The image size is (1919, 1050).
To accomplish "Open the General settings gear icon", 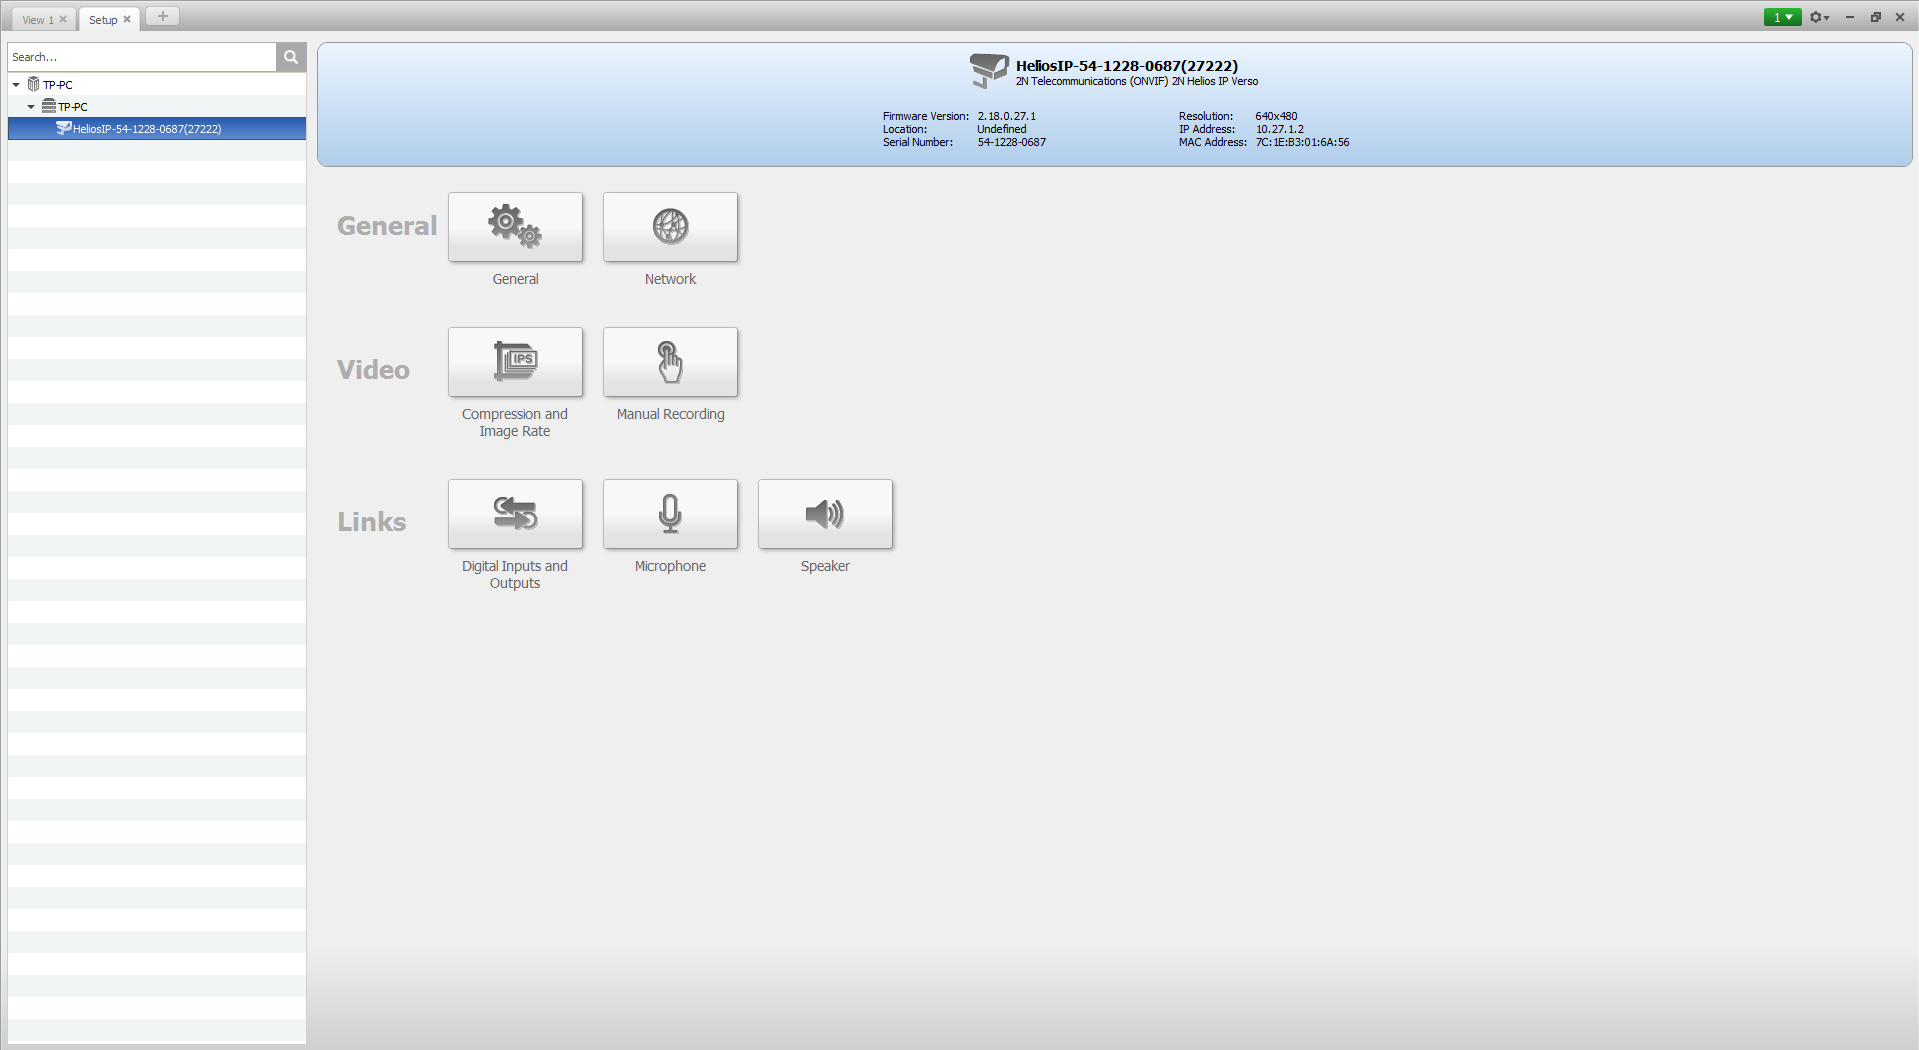I will coord(515,227).
